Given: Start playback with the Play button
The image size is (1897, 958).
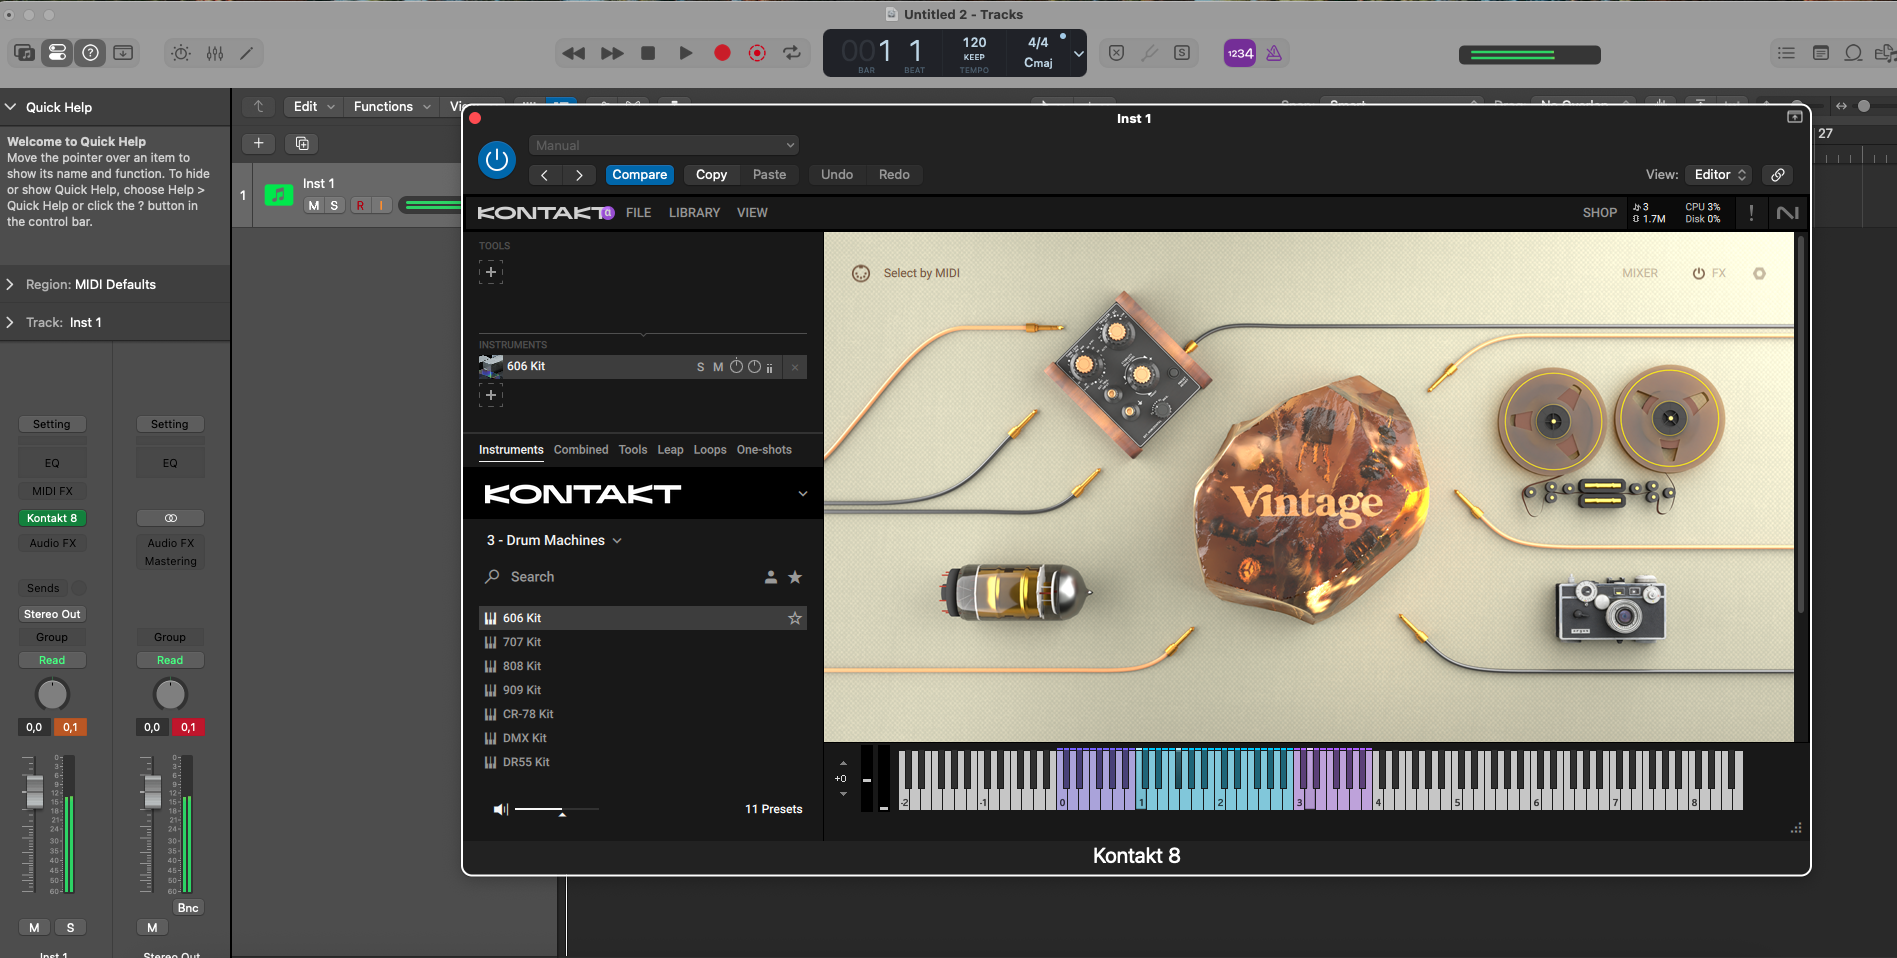Looking at the screenshot, I should click(x=685, y=53).
